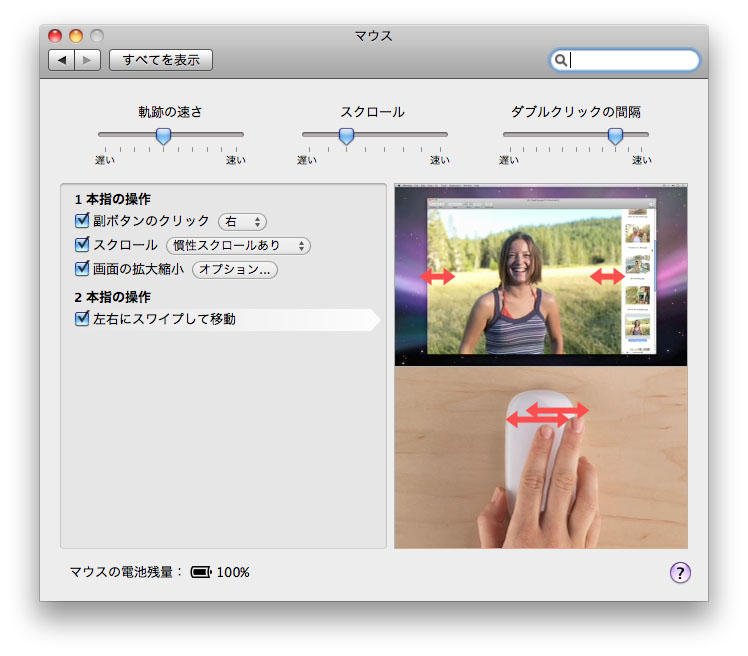Click the magnifying glass search icon

(561, 60)
